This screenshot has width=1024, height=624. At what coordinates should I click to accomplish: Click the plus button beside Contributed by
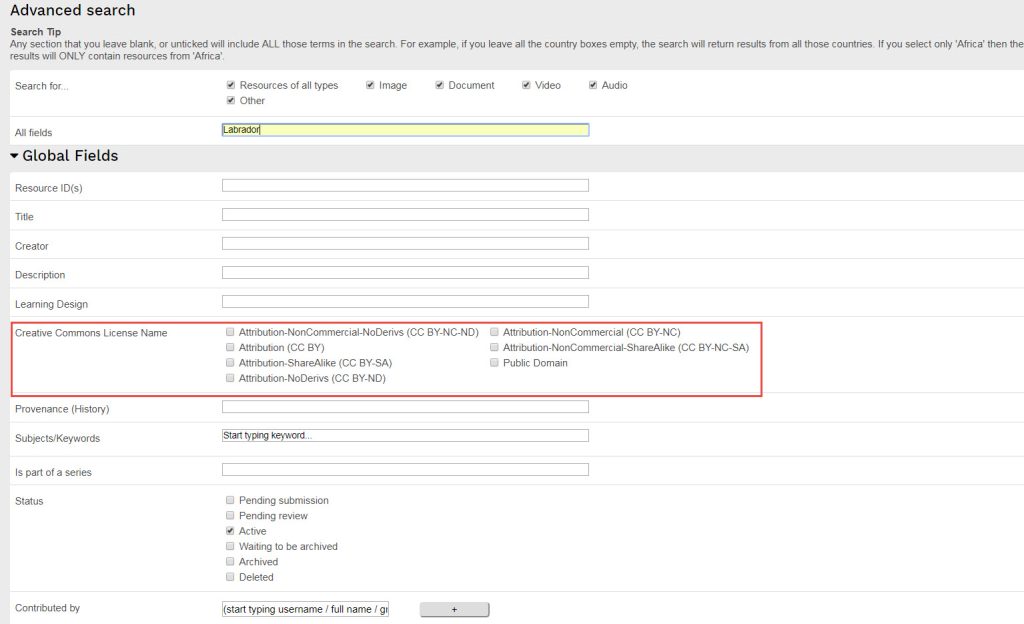[455, 609]
